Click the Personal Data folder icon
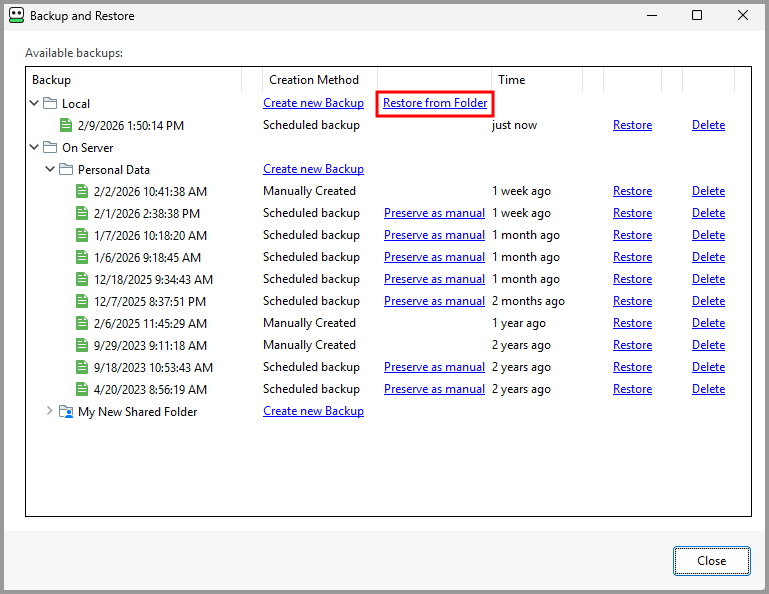769x594 pixels. [66, 169]
